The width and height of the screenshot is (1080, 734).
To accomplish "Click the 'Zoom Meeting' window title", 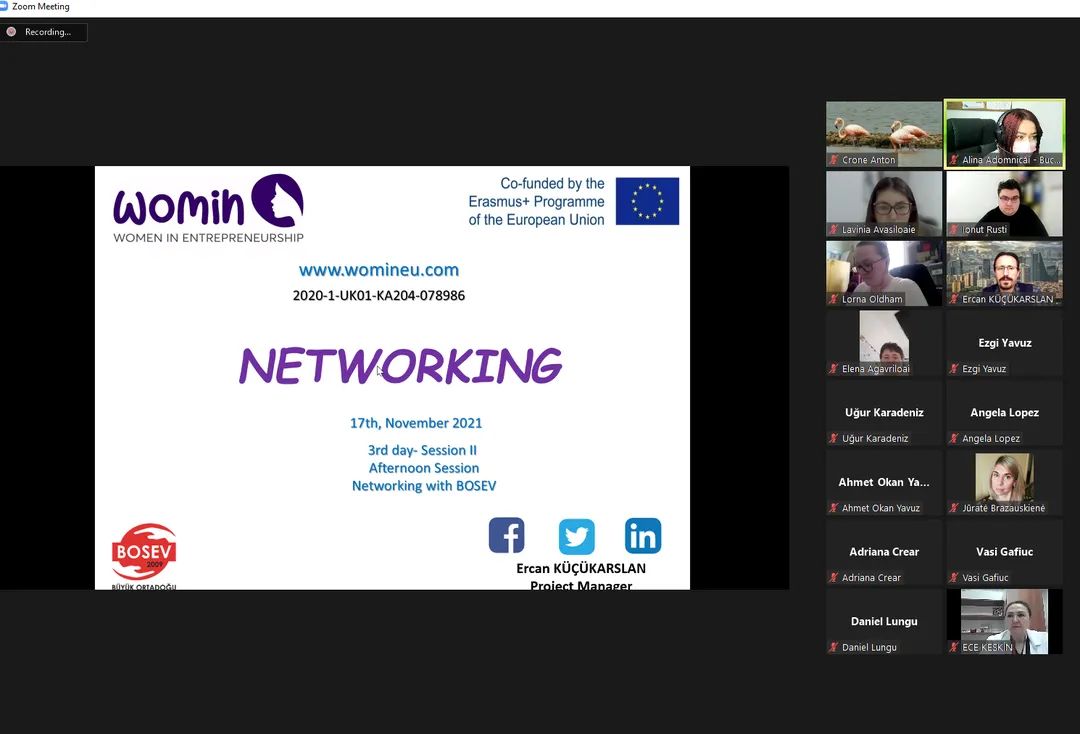I will point(41,6).
